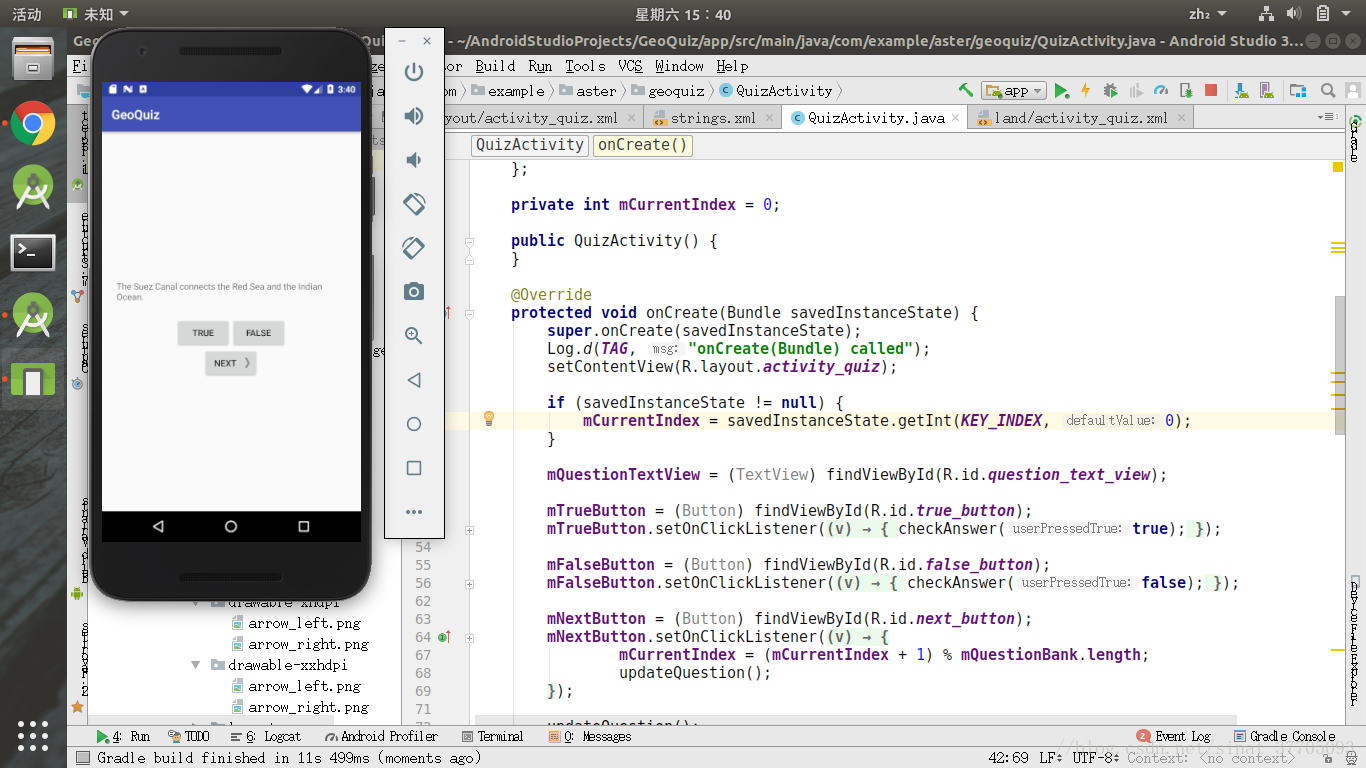Open the app run configuration dropdown
This screenshot has width=1366, height=768.
(1014, 90)
